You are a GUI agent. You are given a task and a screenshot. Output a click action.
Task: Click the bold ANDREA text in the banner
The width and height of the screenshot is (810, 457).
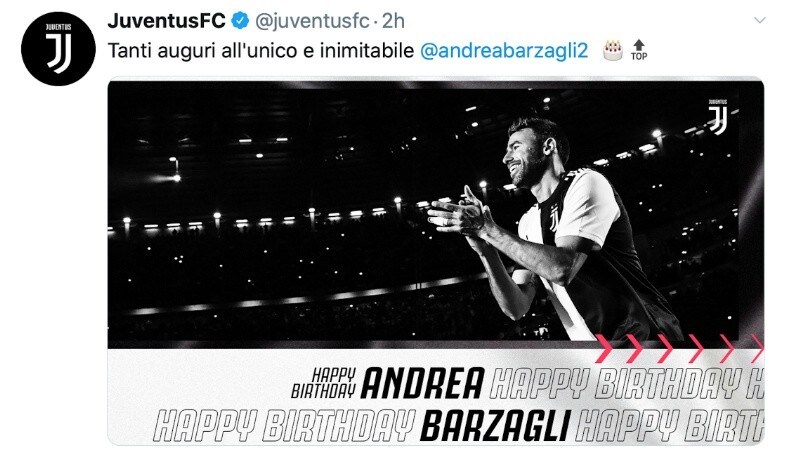(423, 383)
